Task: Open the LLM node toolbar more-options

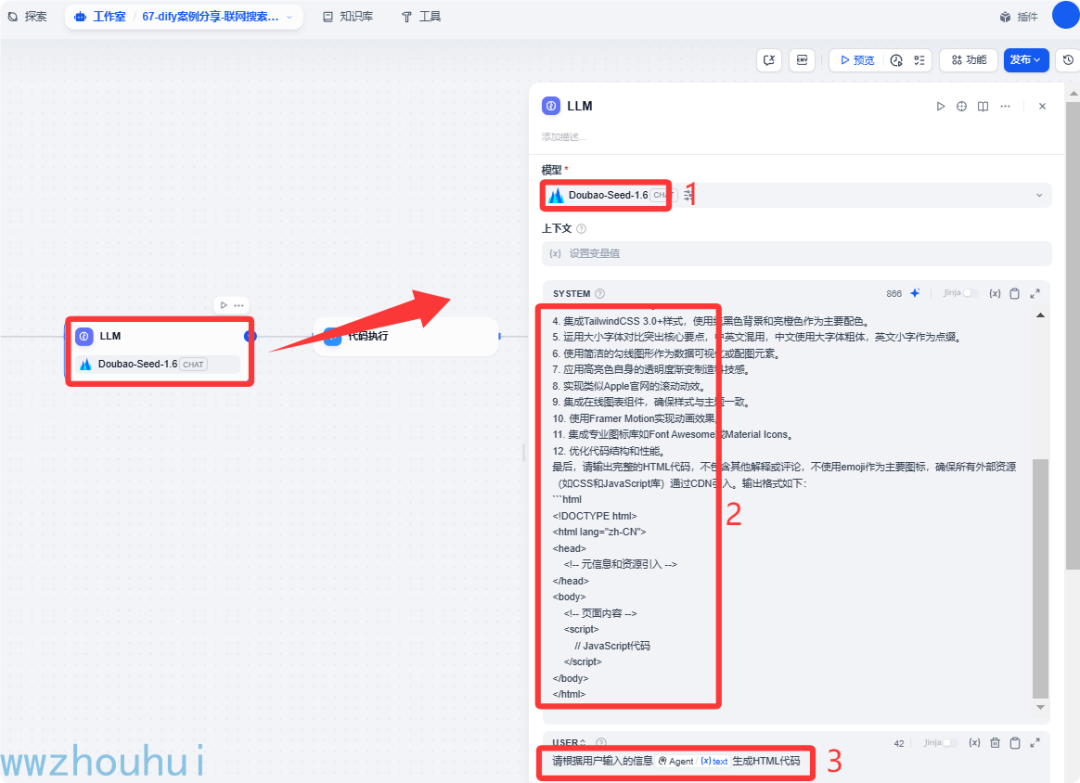Action: coord(239,305)
